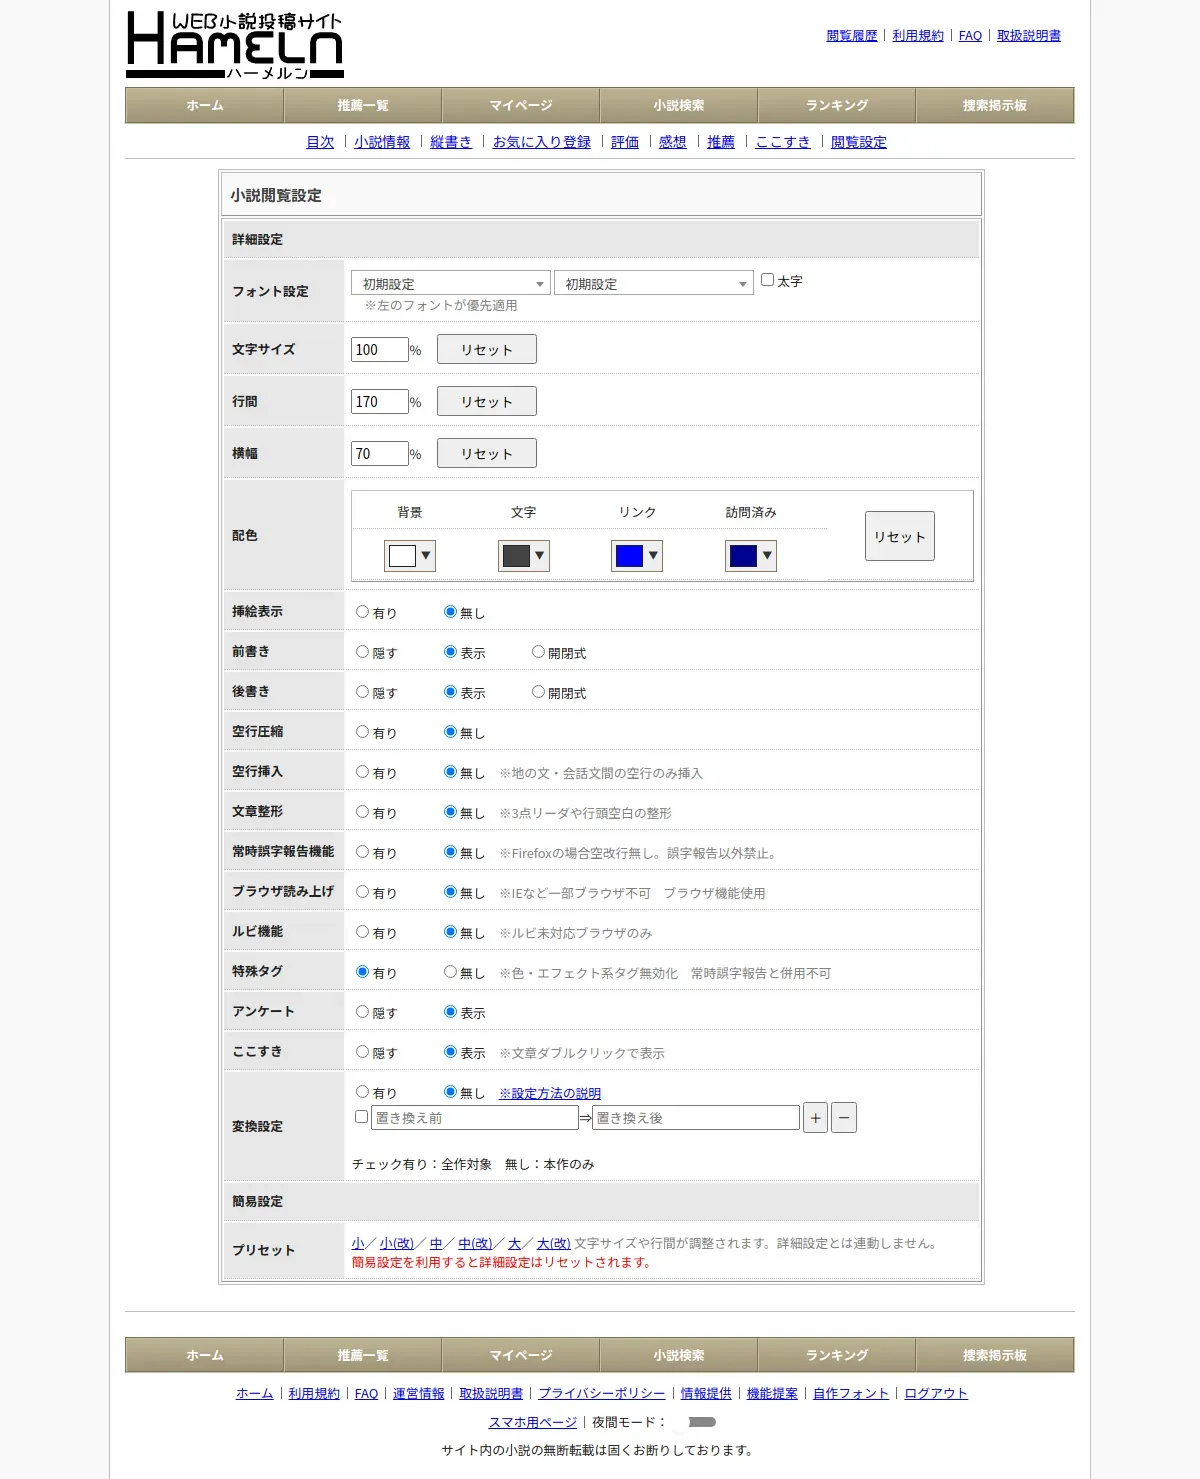
Task: Reset the 配色 colors
Action: [900, 536]
